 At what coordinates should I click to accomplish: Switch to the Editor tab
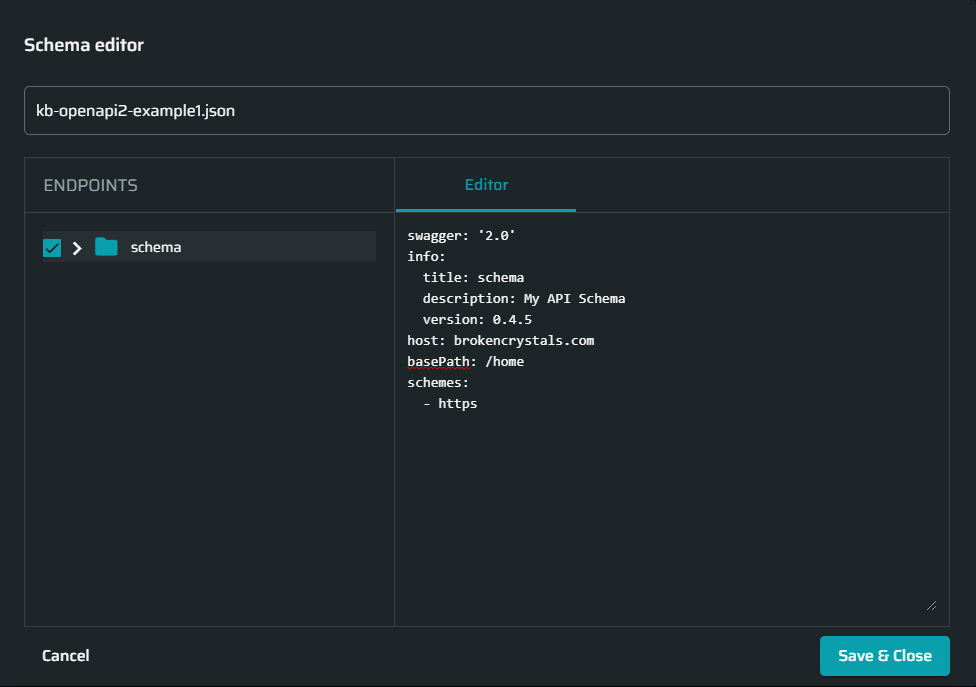click(x=486, y=185)
